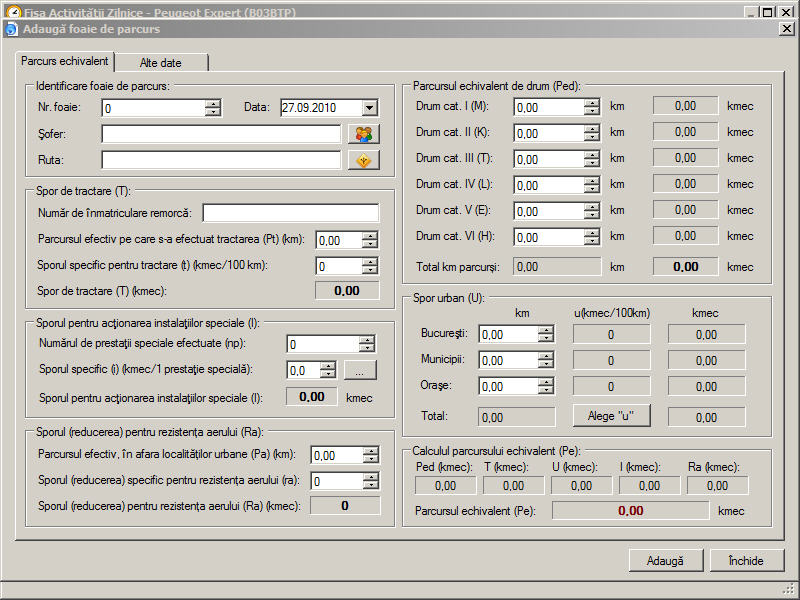Decrease Sporul specific pentru tractare value

(x=370, y=270)
